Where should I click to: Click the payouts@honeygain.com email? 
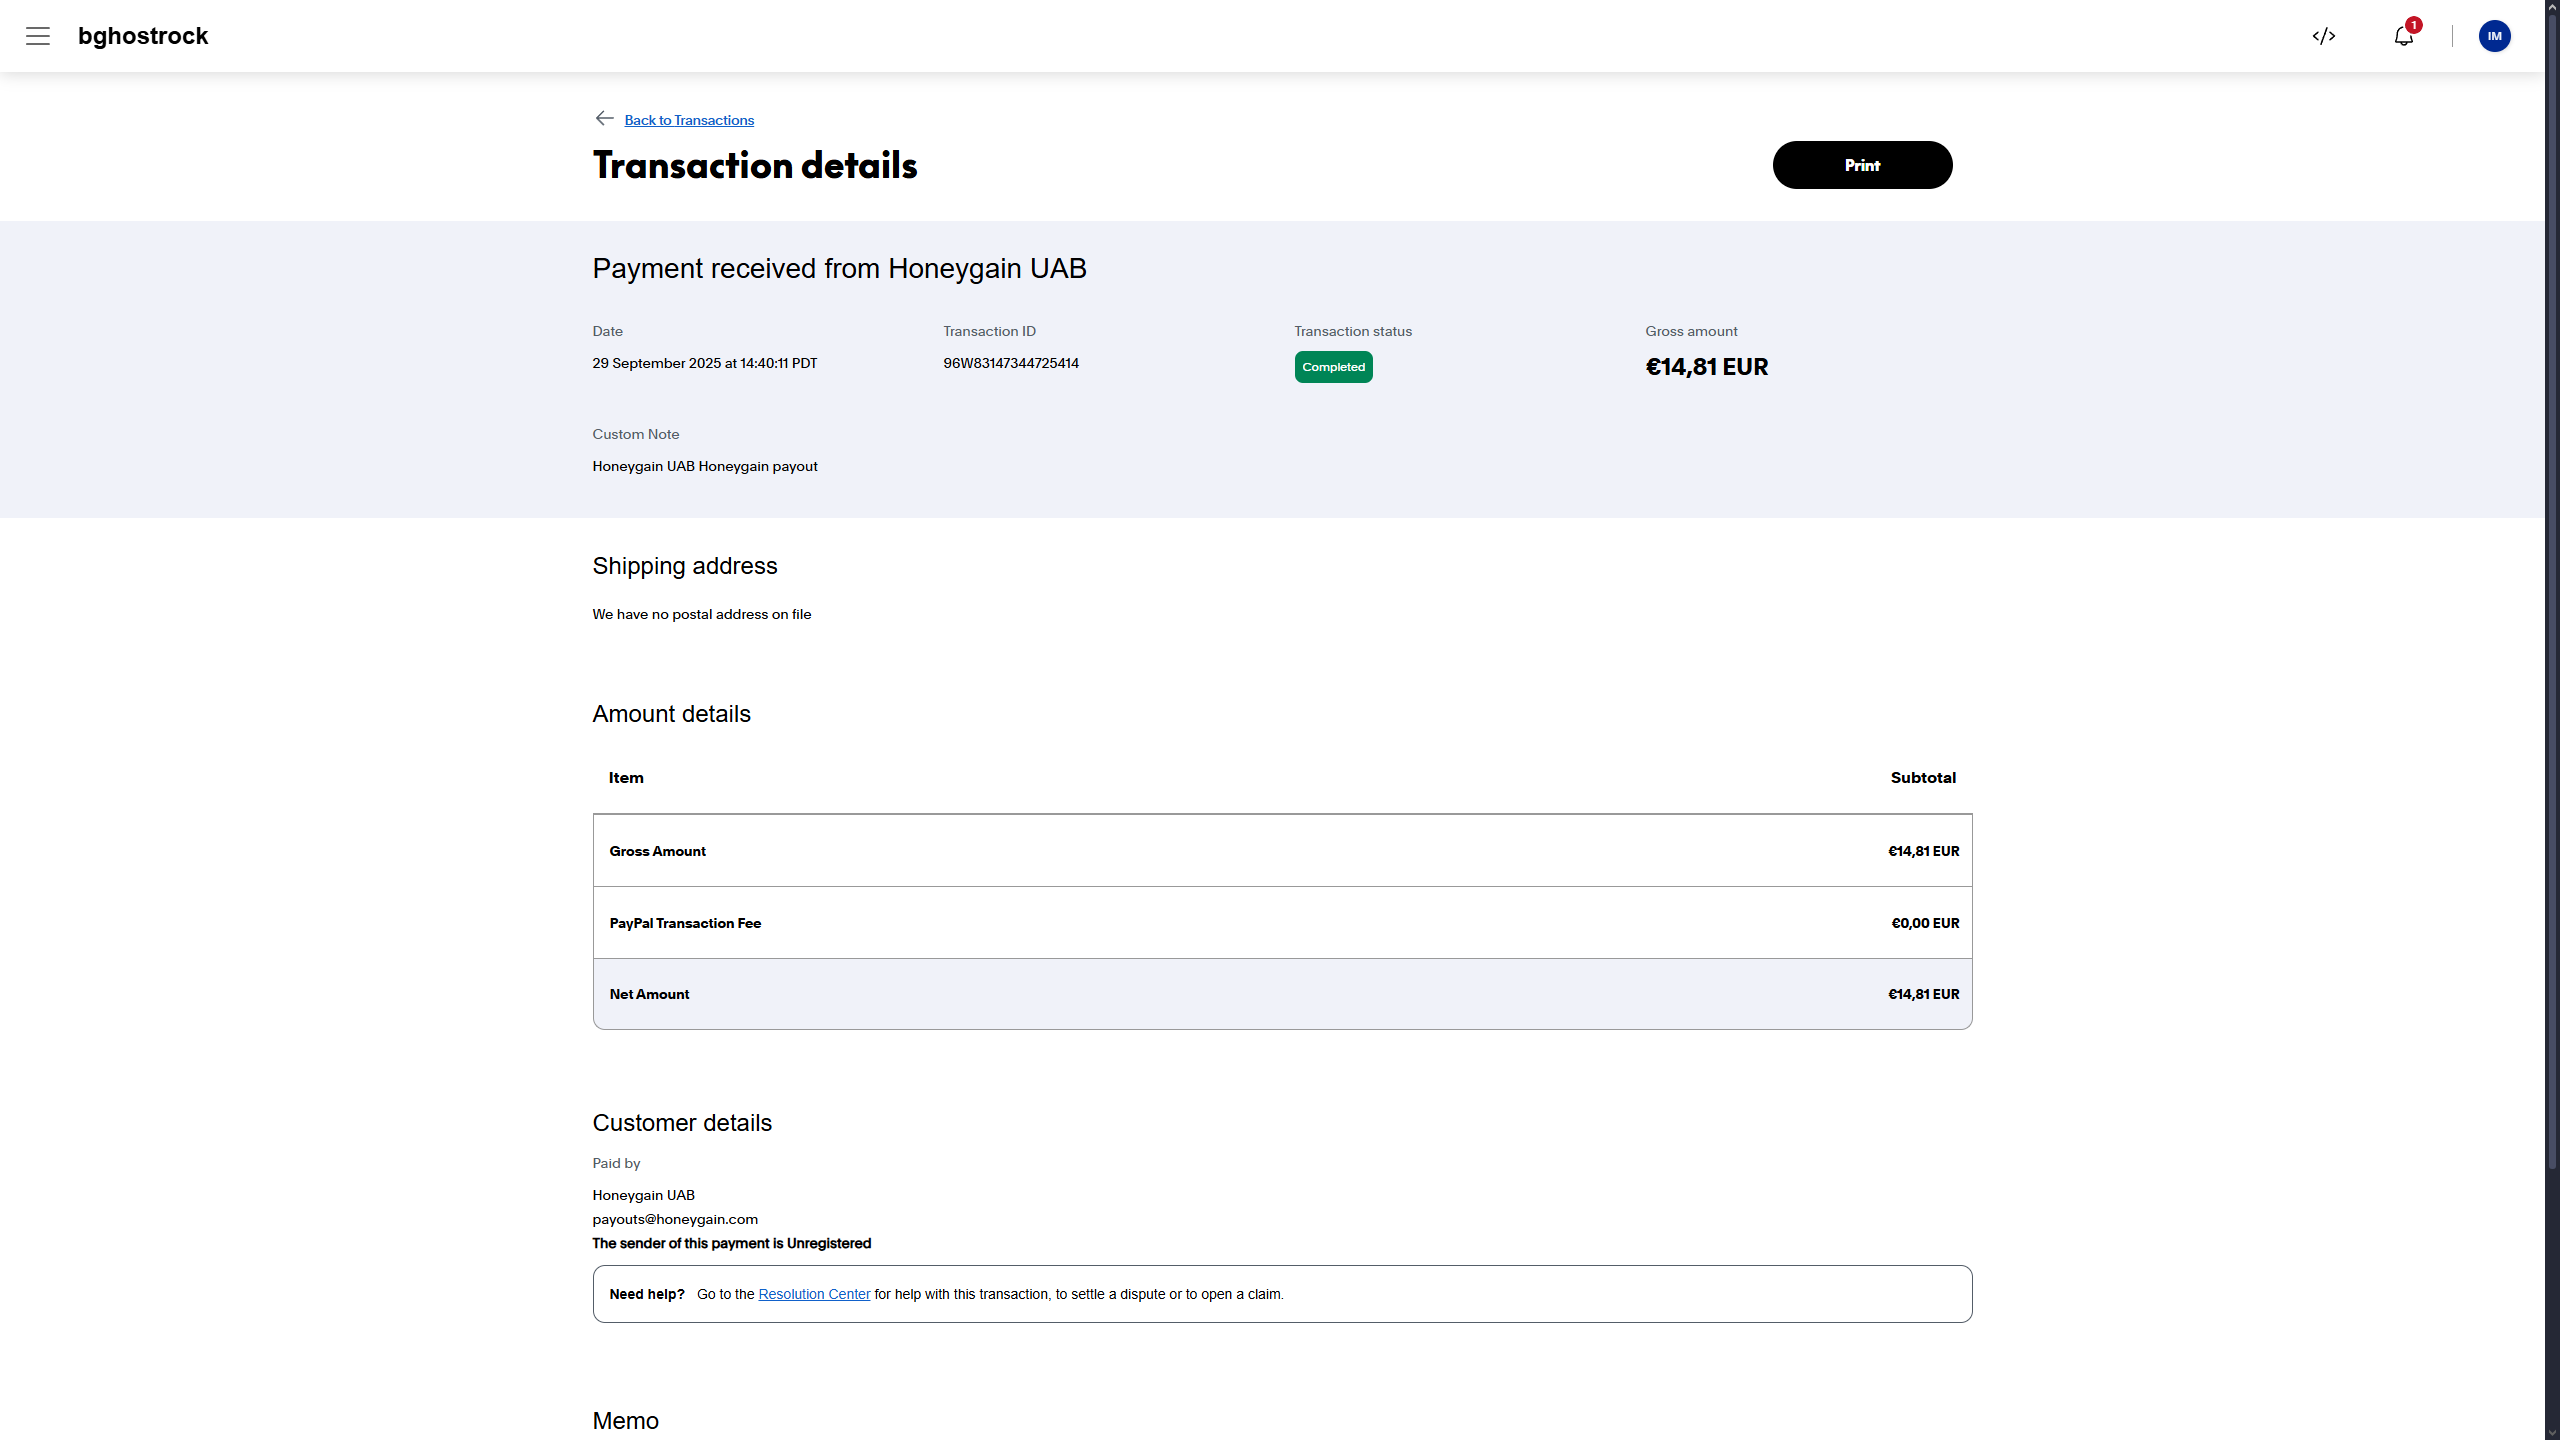pyautogui.click(x=675, y=1219)
